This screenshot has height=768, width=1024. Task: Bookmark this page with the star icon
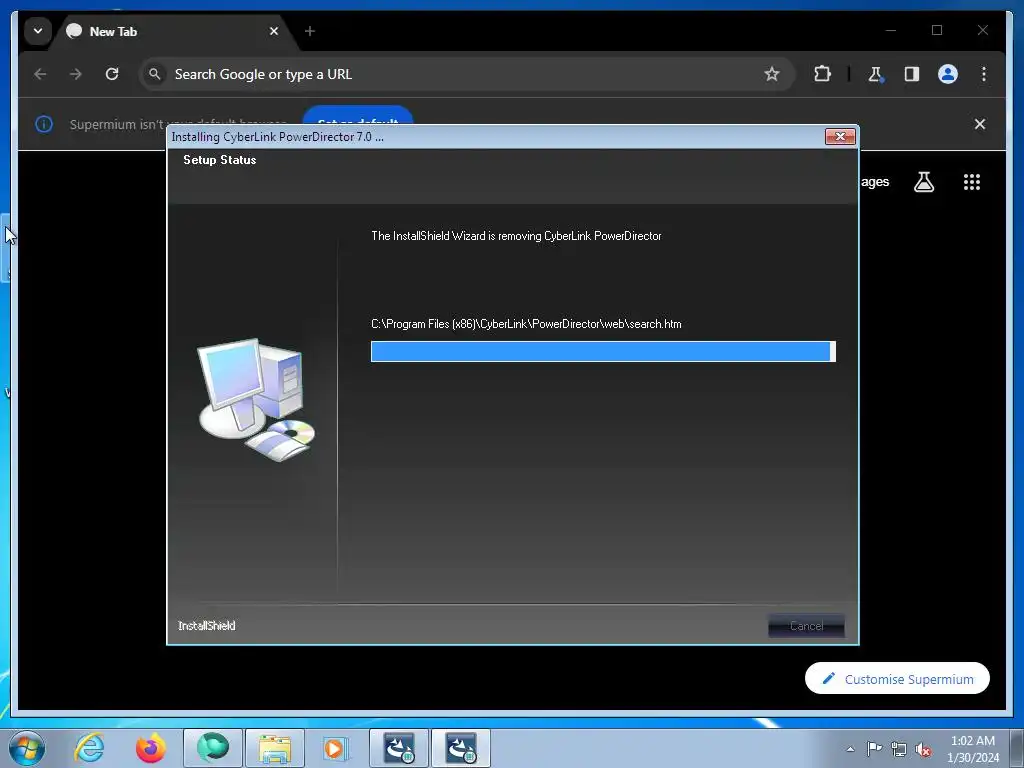coord(772,74)
